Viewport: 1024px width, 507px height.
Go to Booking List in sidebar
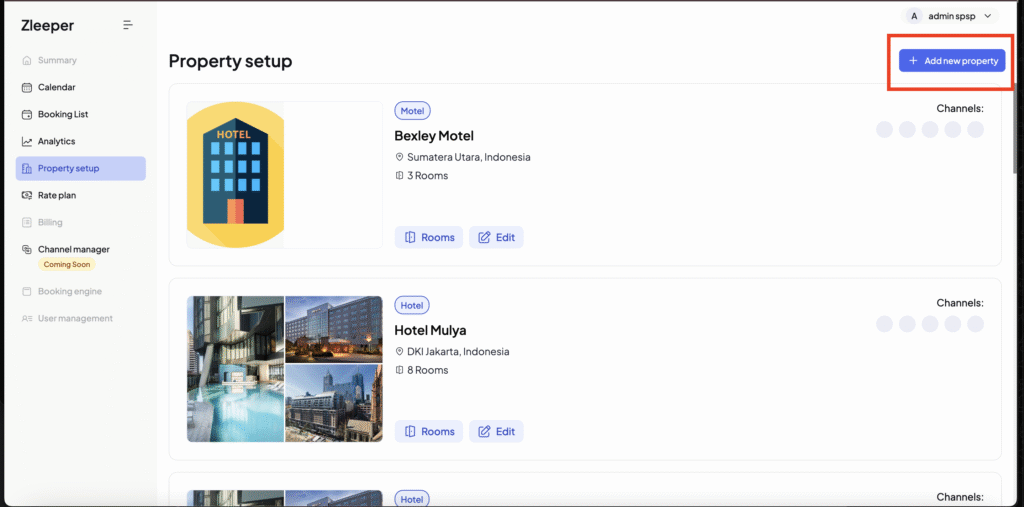point(63,114)
